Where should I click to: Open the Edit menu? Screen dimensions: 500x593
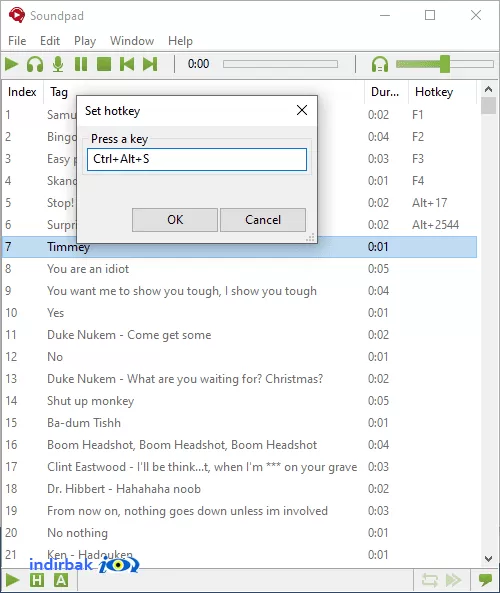pos(50,41)
